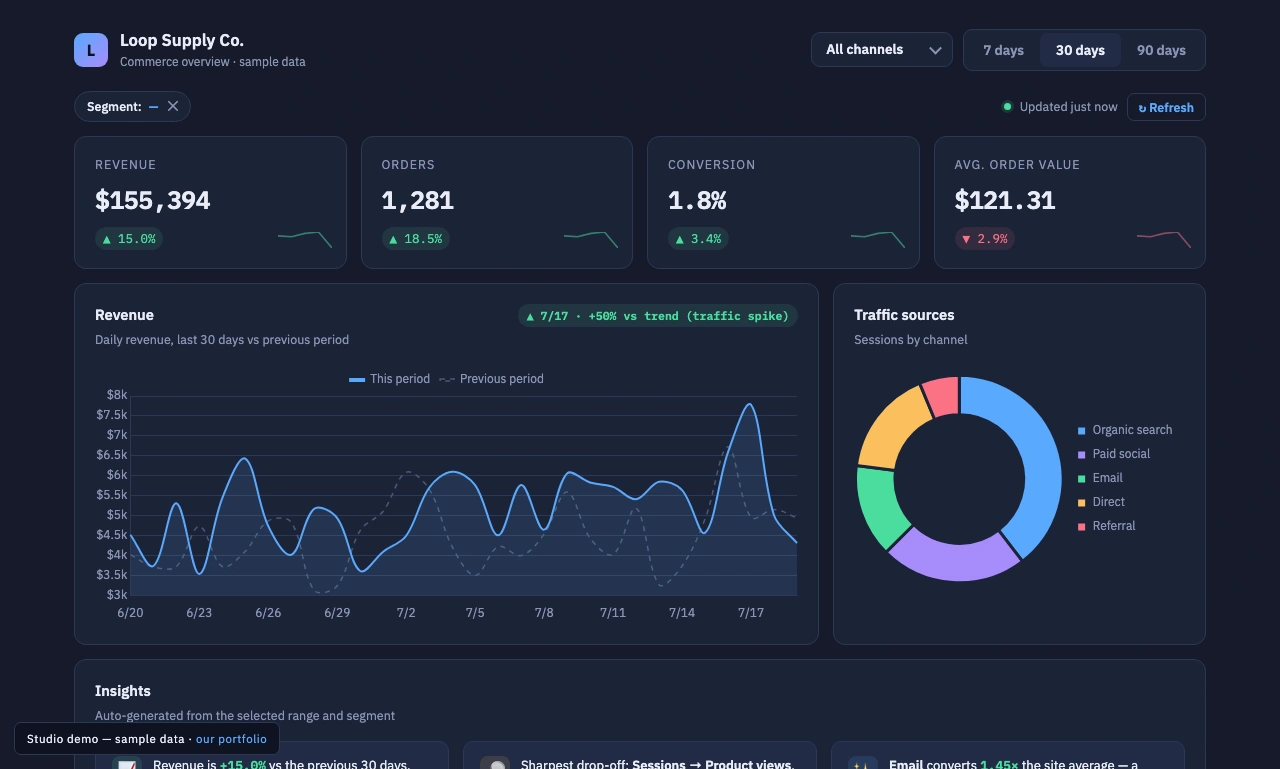
Task: Click the All channels dropdown chevron
Action: click(x=936, y=50)
